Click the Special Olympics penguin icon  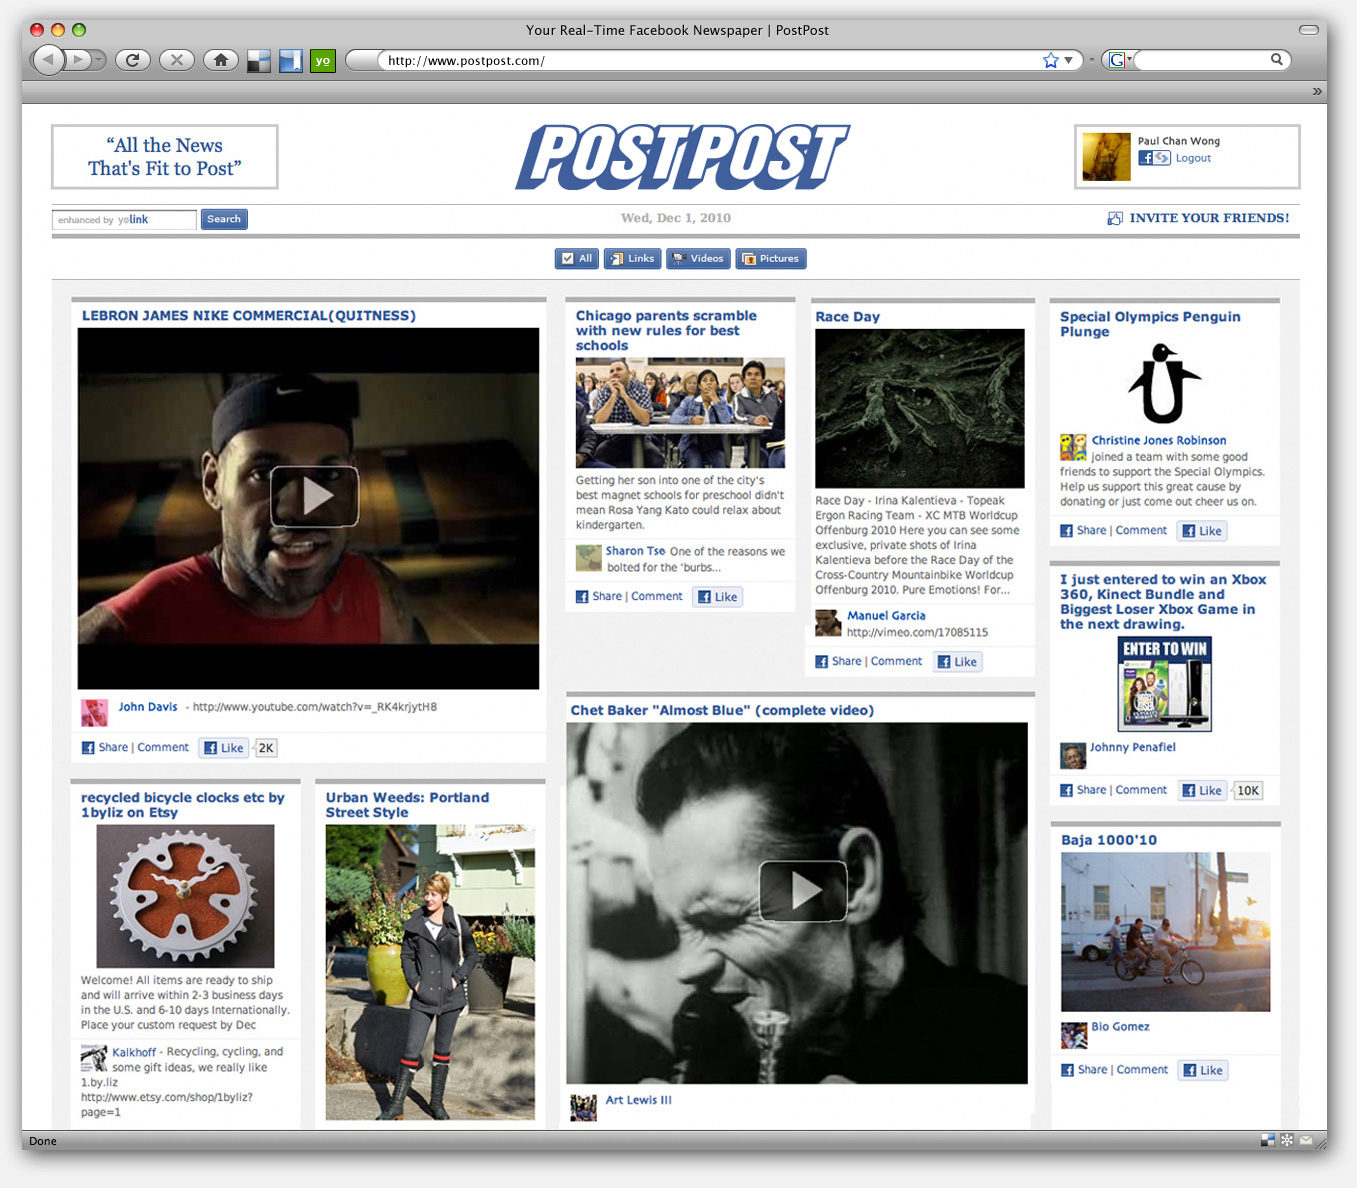[1163, 385]
